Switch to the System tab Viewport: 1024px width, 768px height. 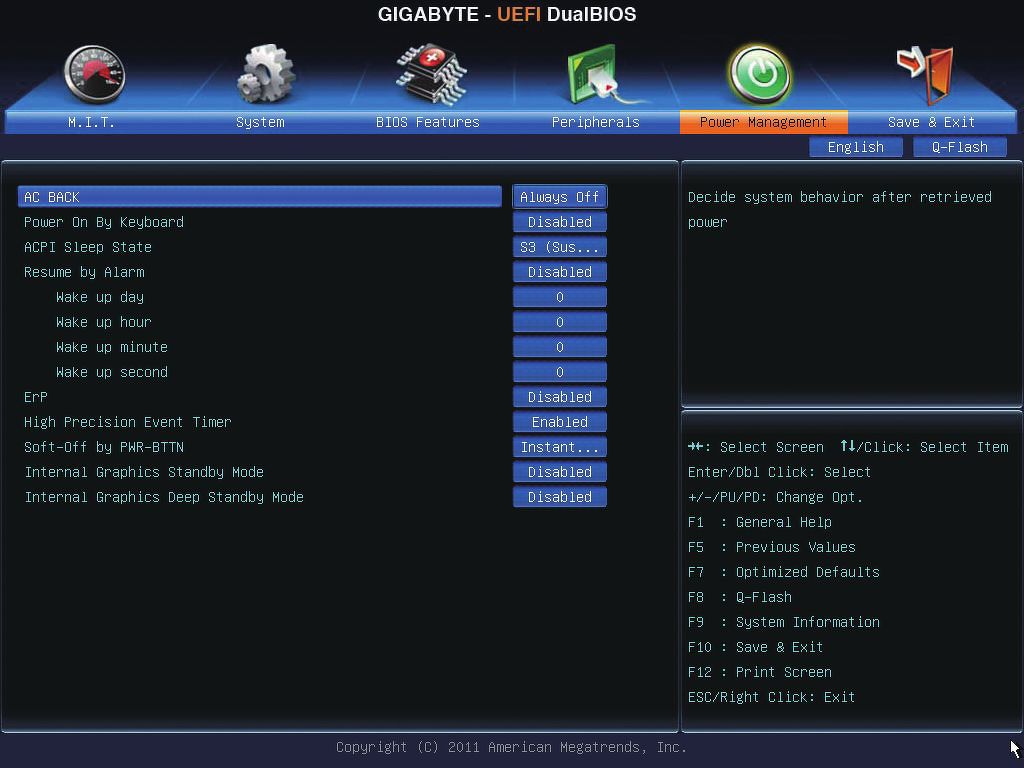coord(260,122)
